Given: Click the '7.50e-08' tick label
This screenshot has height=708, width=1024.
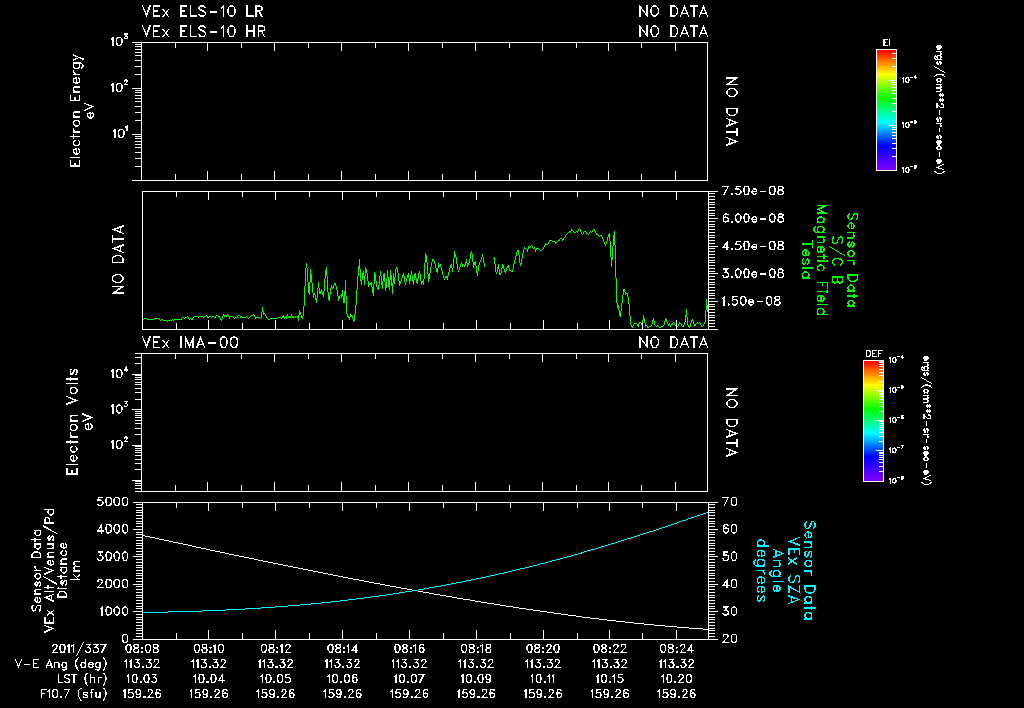Looking at the screenshot, I should [x=753, y=191].
